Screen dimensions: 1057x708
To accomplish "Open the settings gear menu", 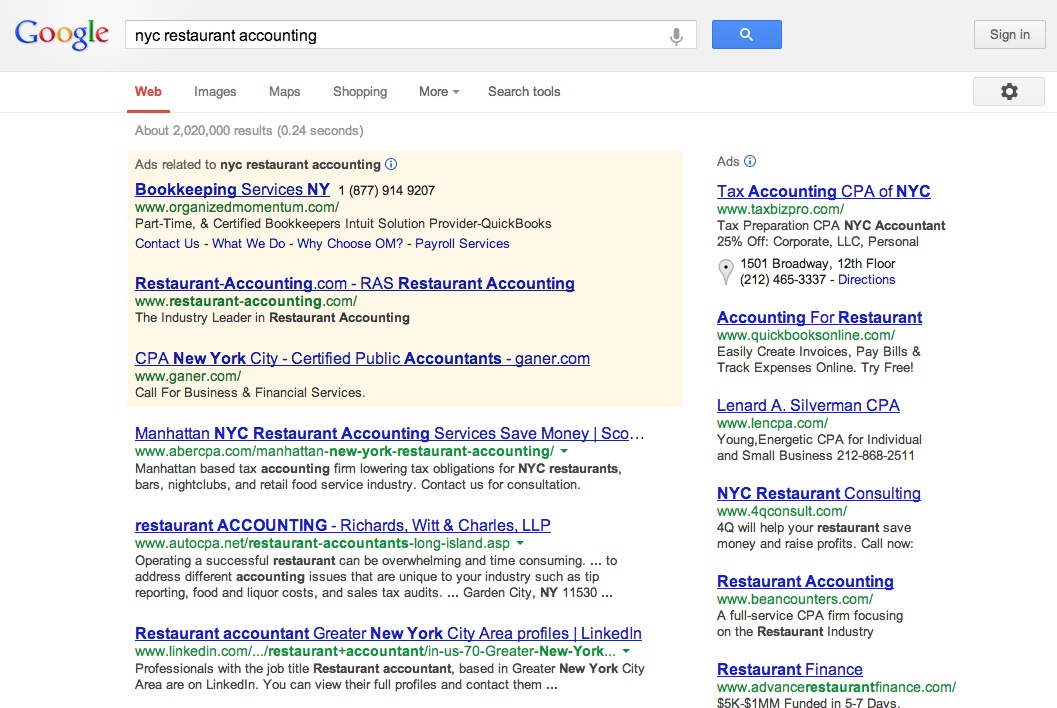I will [x=1008, y=92].
